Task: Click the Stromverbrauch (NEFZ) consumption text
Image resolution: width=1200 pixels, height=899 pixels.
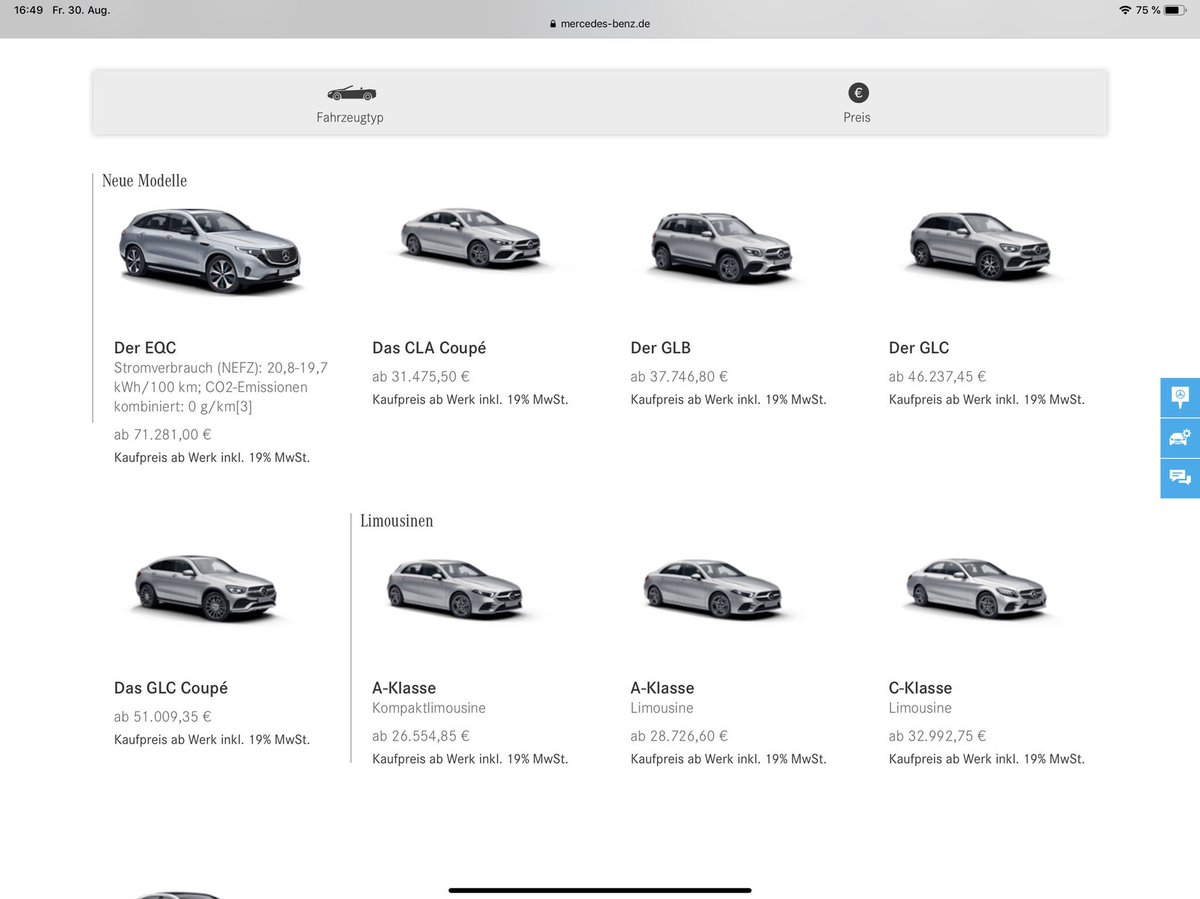Action: pos(221,387)
